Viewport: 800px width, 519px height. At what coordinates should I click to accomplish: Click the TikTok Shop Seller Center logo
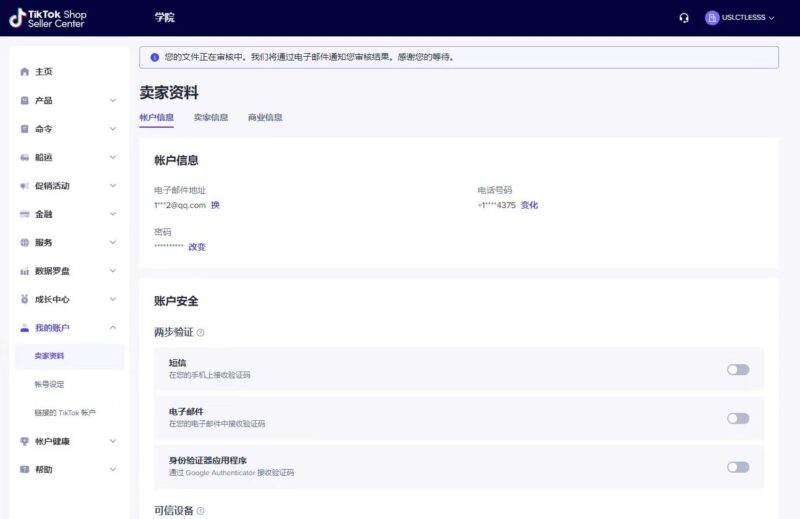point(48,18)
